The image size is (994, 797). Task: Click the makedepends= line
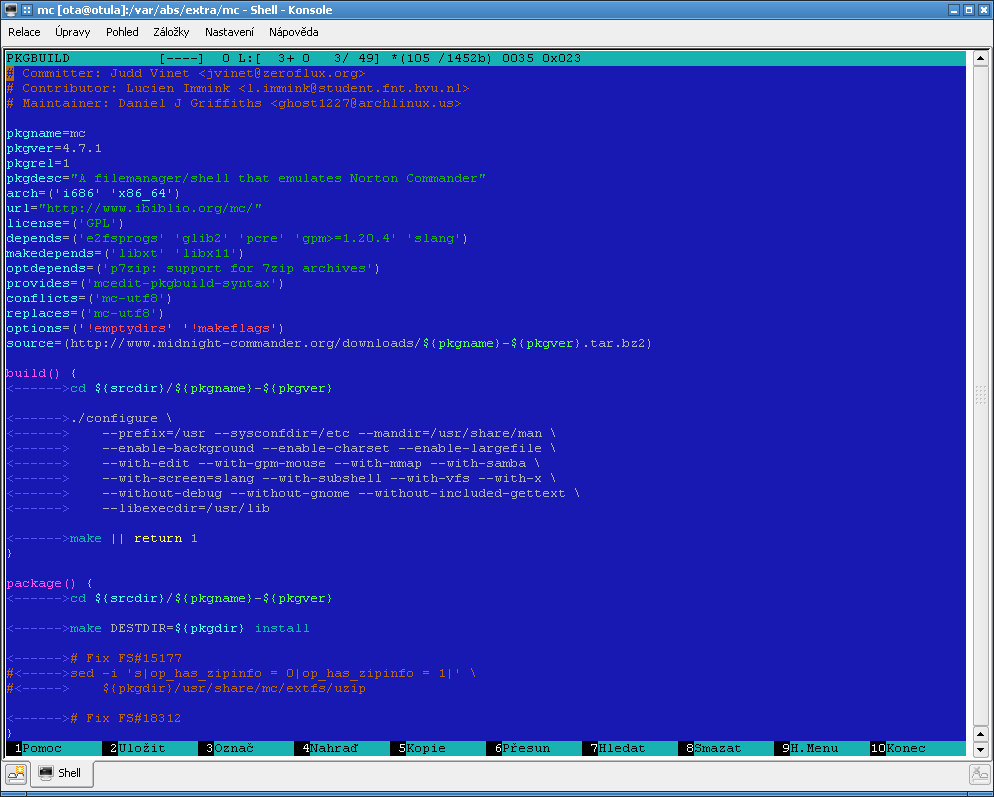pyautogui.click(x=125, y=253)
